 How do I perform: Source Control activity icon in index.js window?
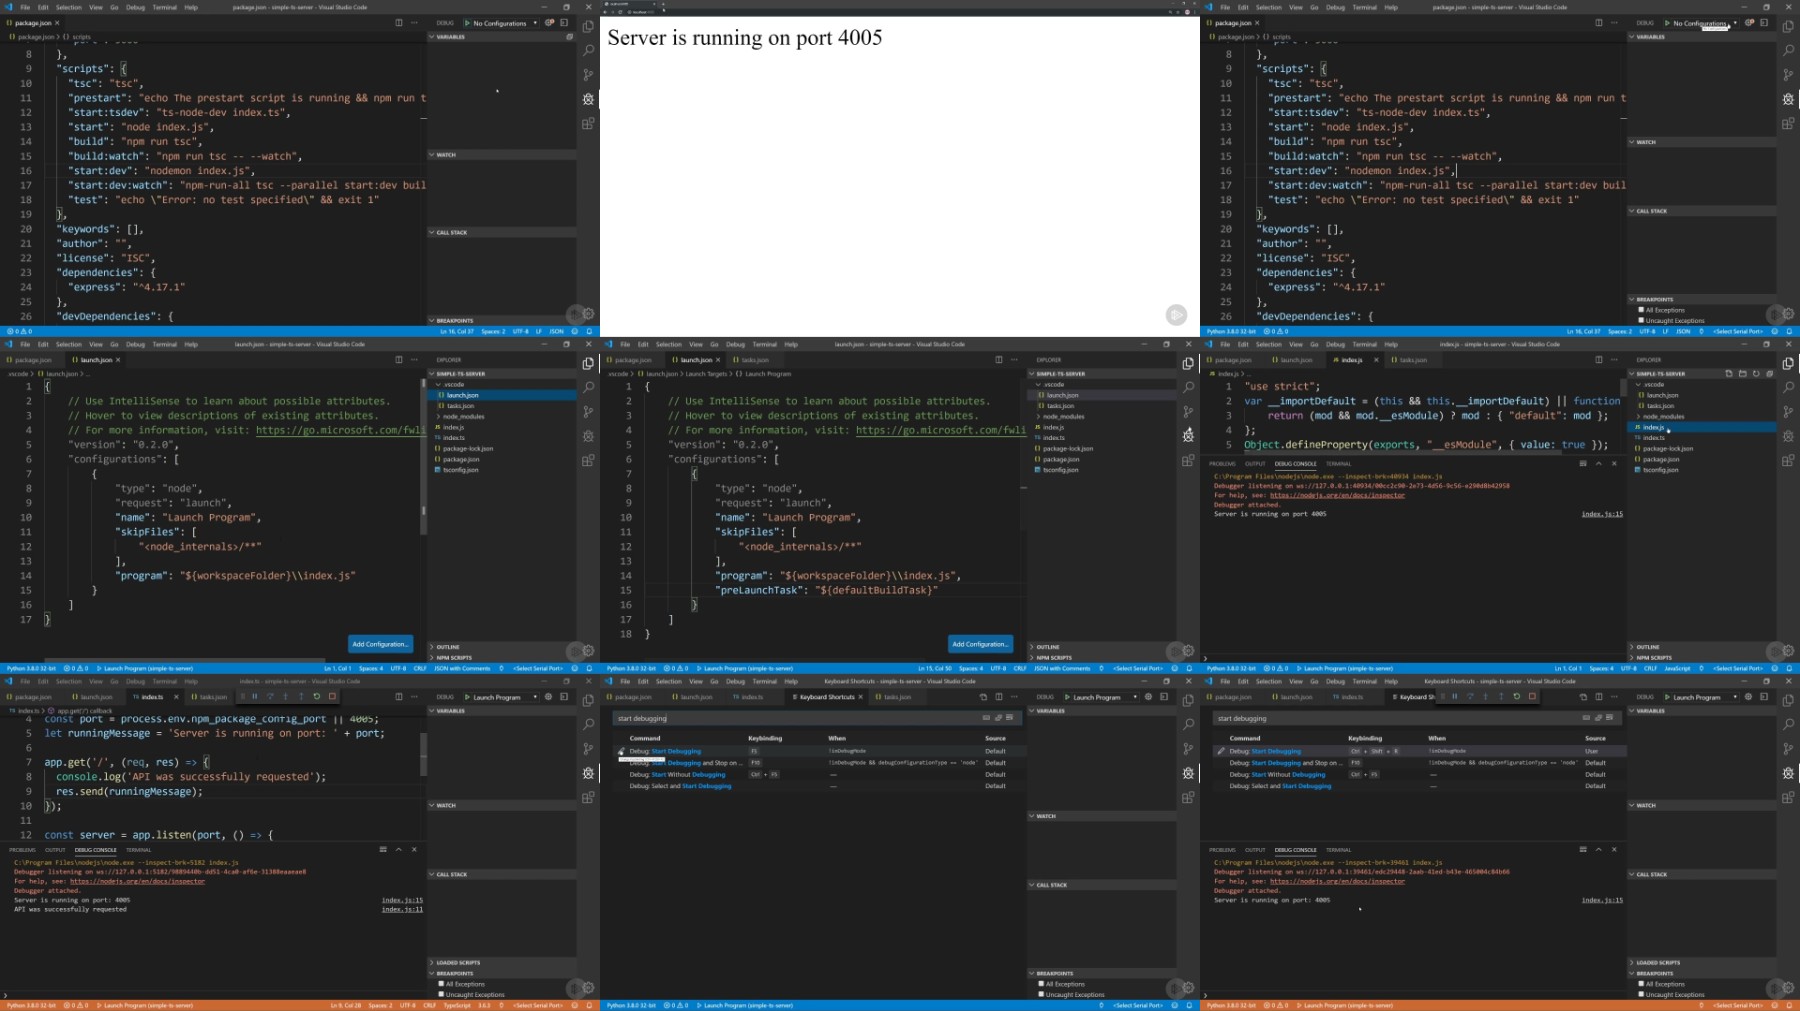1788,412
